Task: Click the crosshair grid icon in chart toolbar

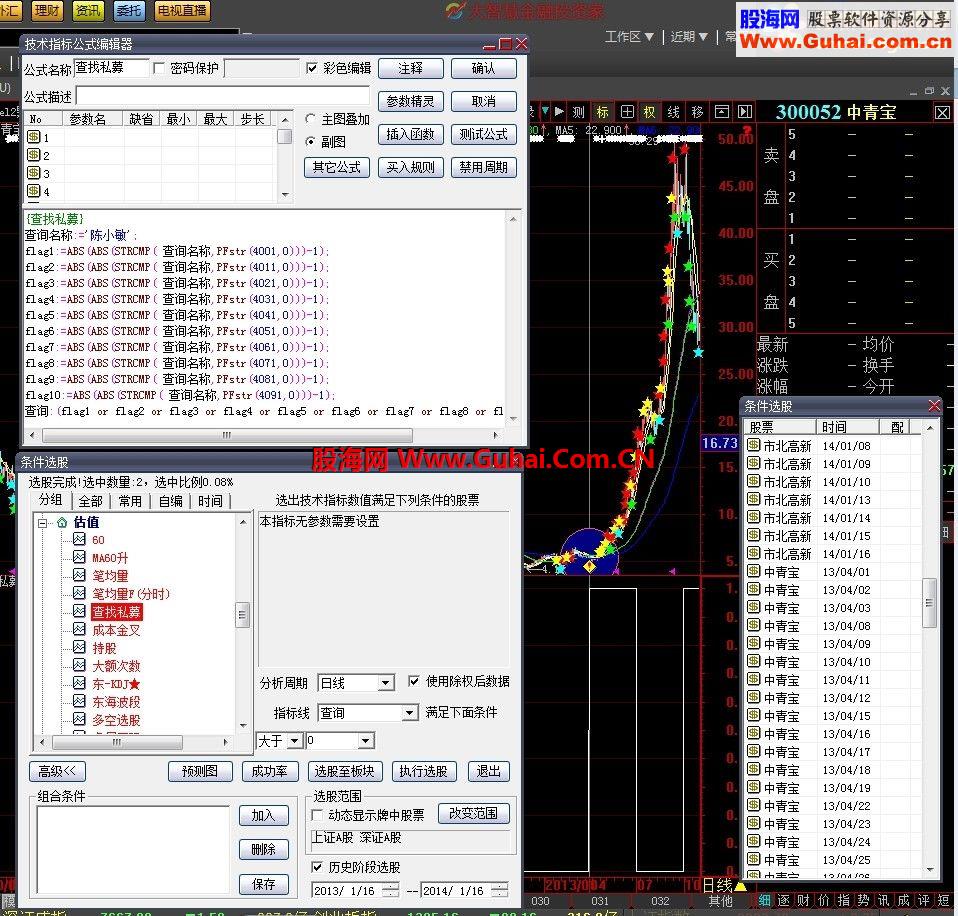Action: 627,112
